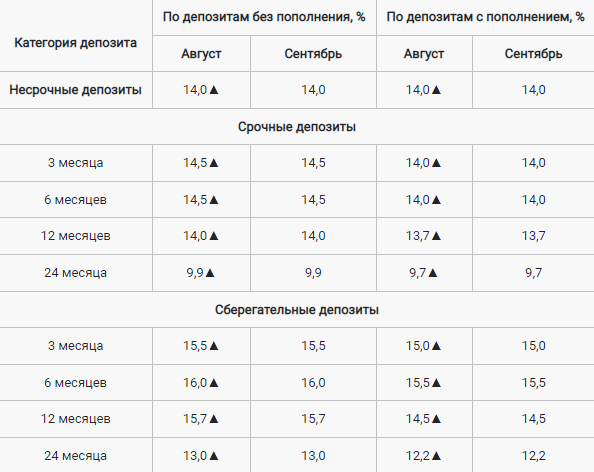This screenshot has height=472, width=594.
Task: Click the up-arrow beside 12,2
Action: pos(436,456)
